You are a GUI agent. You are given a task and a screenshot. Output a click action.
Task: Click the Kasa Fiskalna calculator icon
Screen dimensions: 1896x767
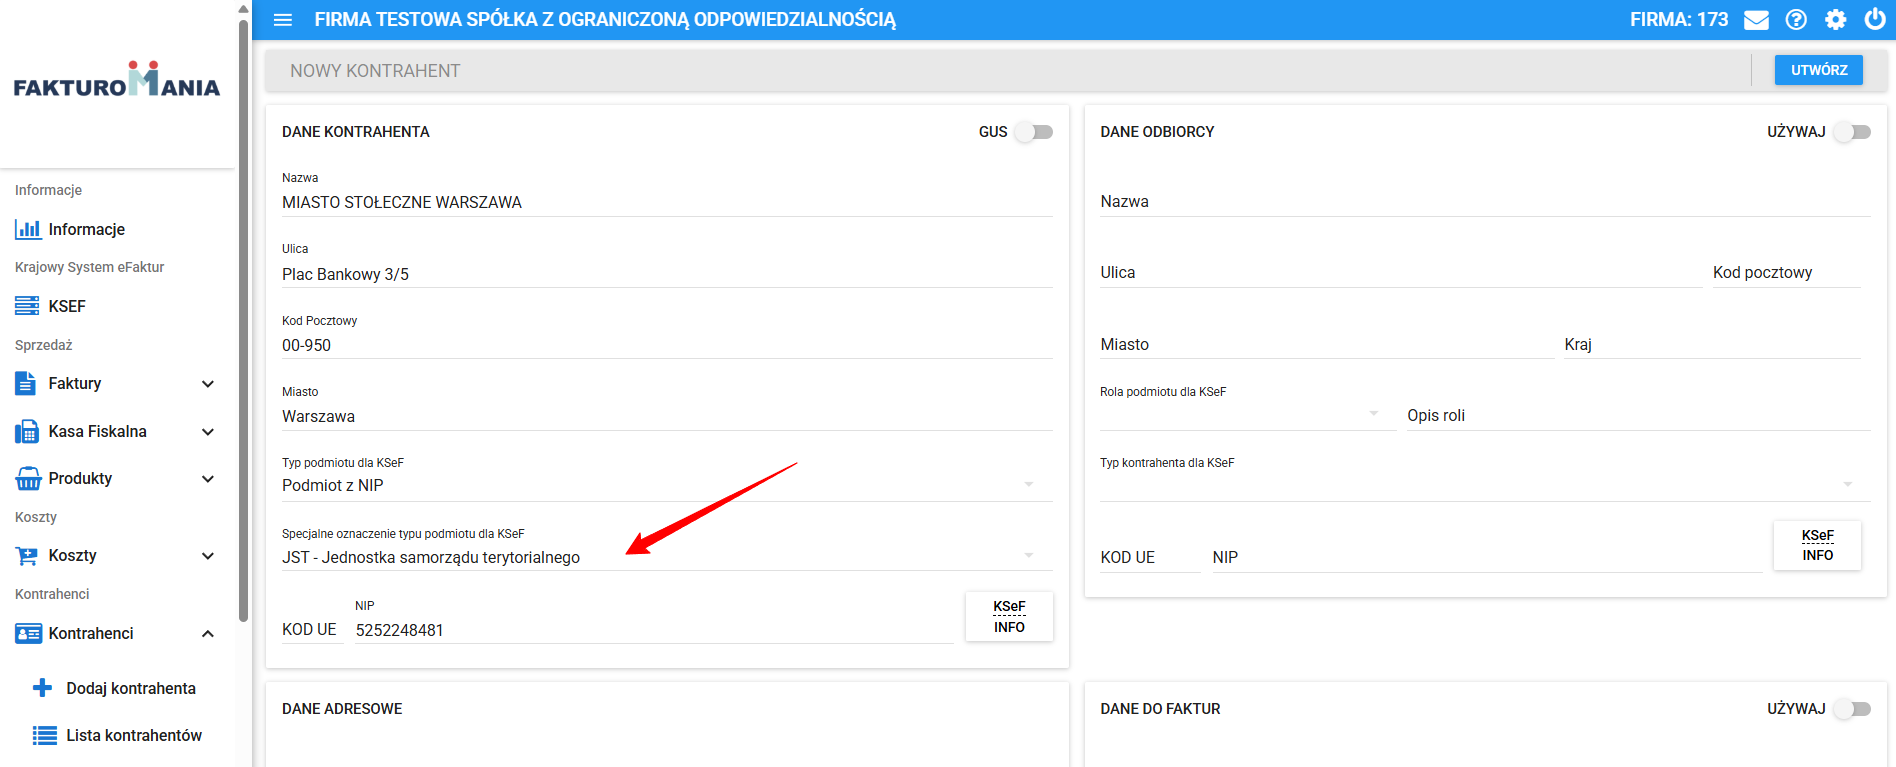pyautogui.click(x=27, y=431)
